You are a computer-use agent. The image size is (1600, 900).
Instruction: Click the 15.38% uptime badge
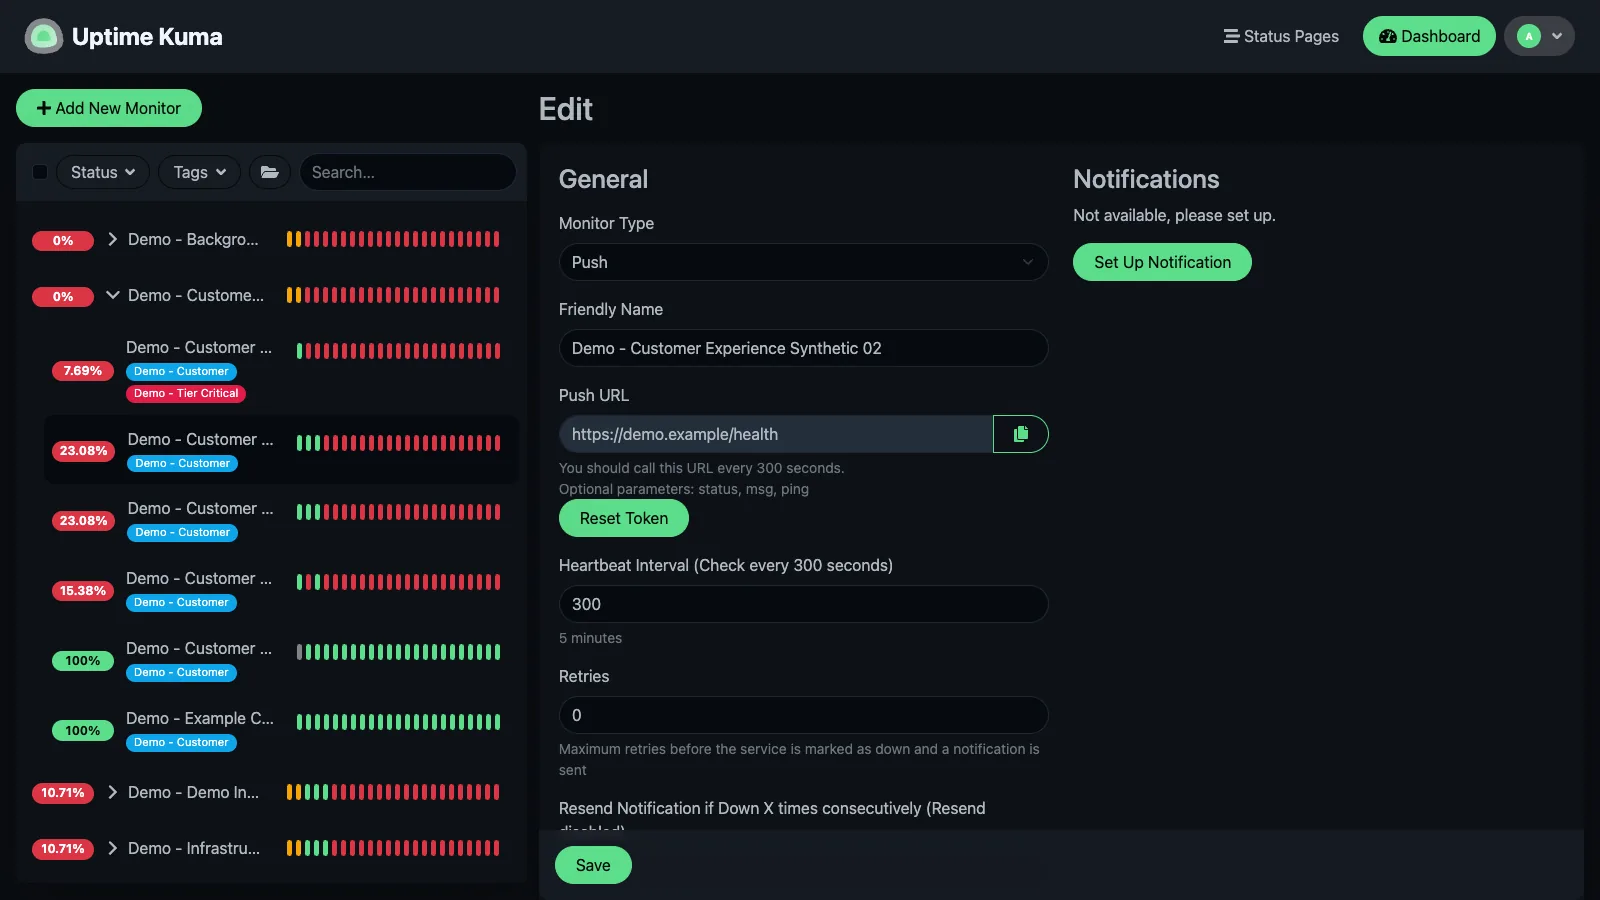pos(82,591)
